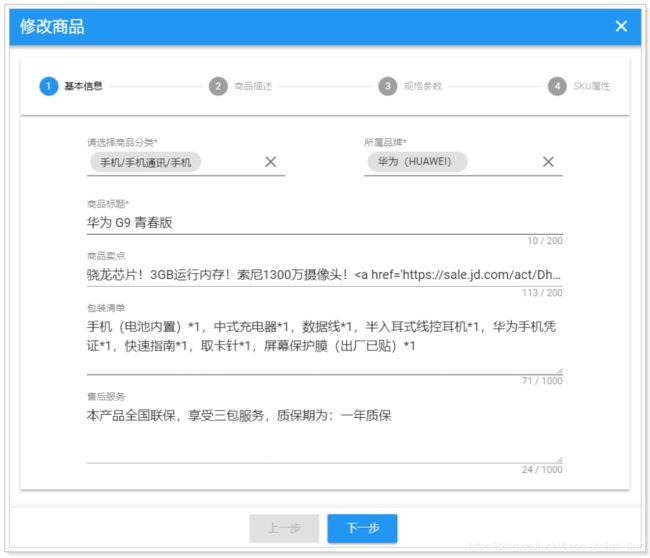The image size is (650, 558).
Task: Edit the 包装清单 textarea
Action: pyautogui.click(x=325, y=345)
